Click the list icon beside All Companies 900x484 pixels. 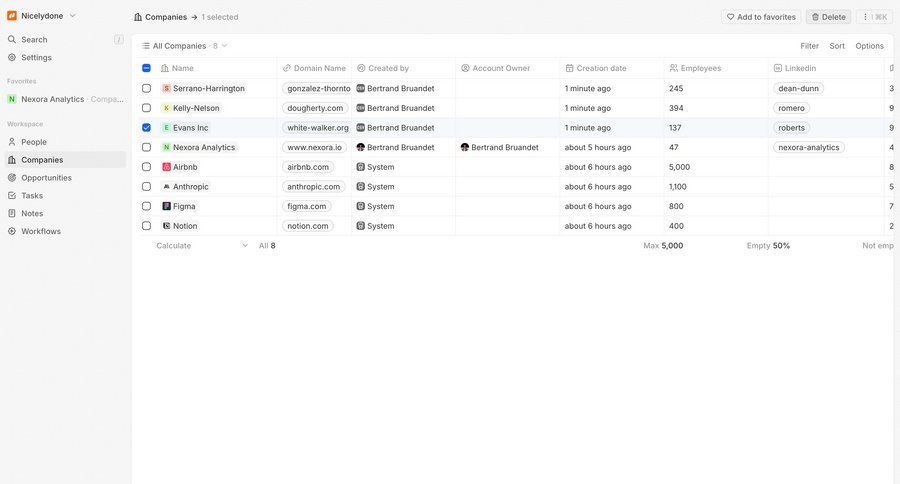(146, 46)
